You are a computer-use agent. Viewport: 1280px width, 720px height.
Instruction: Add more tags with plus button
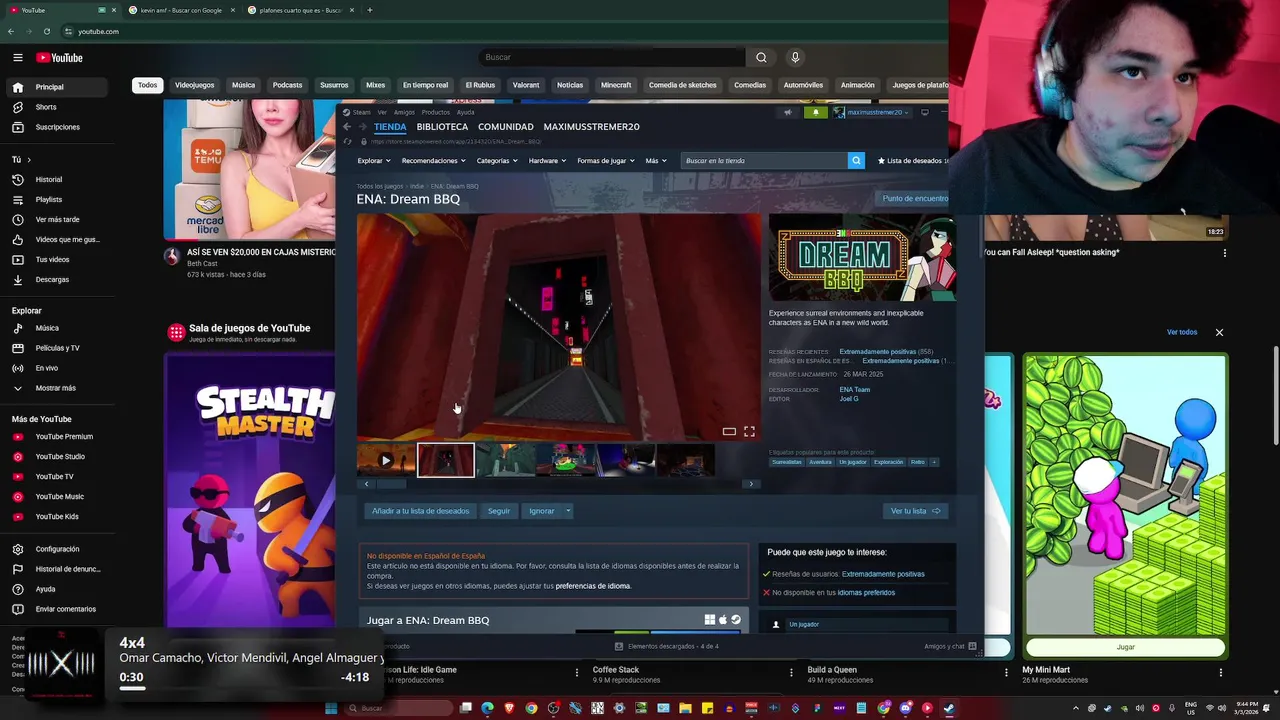[x=934, y=462]
